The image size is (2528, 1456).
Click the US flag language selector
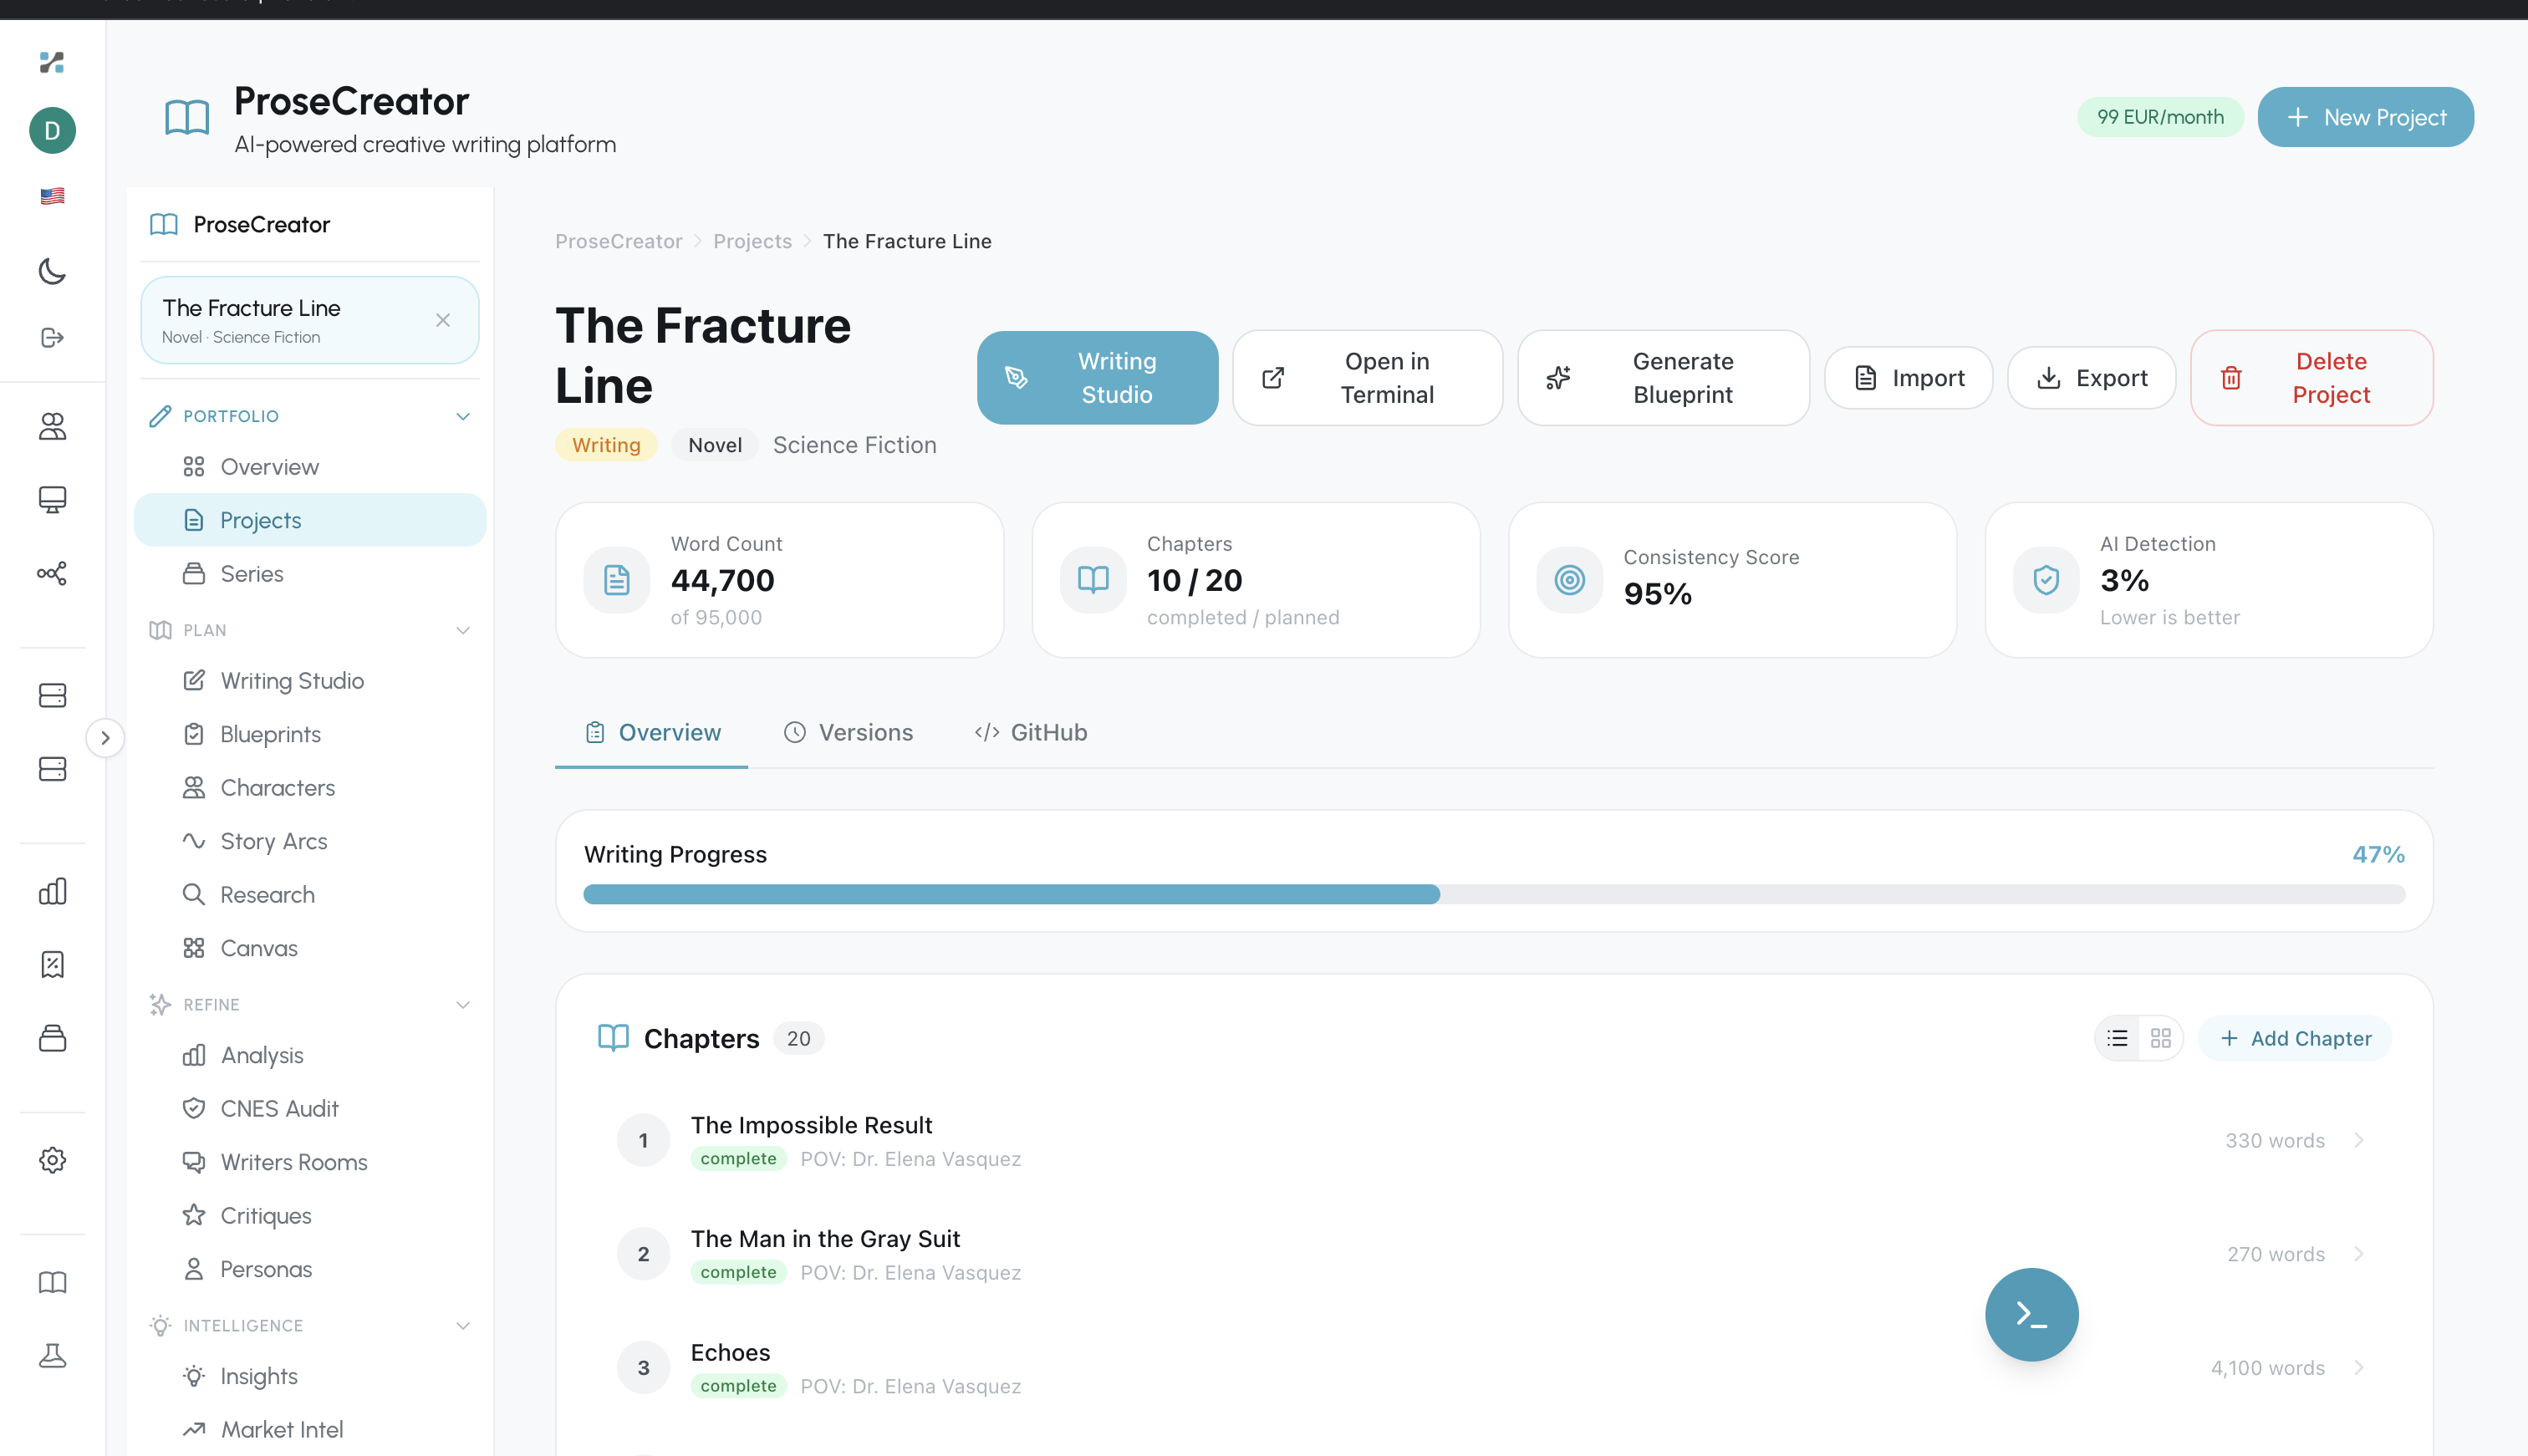(x=52, y=195)
